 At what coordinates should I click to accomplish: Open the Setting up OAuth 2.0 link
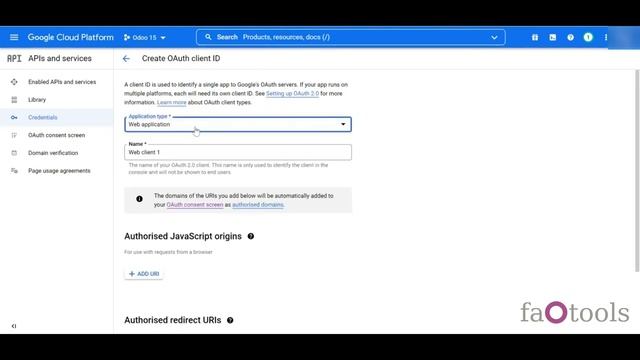(x=292, y=93)
